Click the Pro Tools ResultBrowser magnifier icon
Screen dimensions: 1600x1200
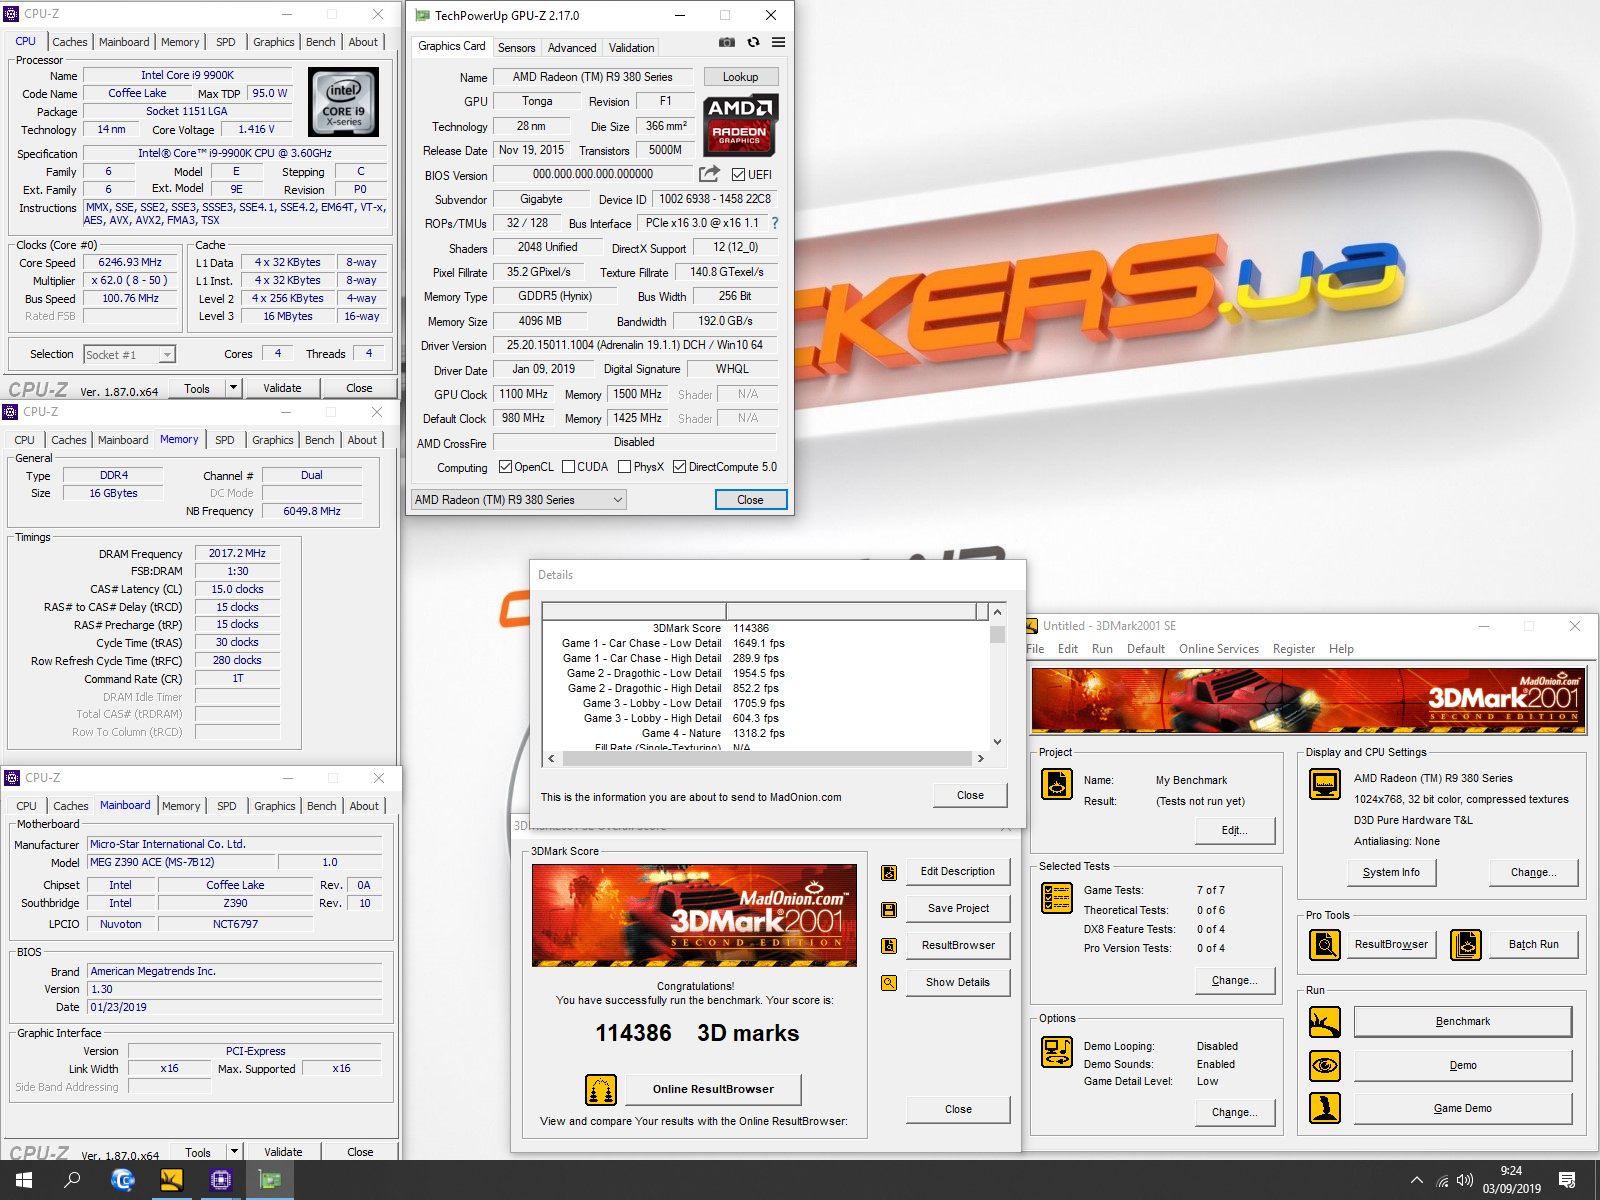1325,944
